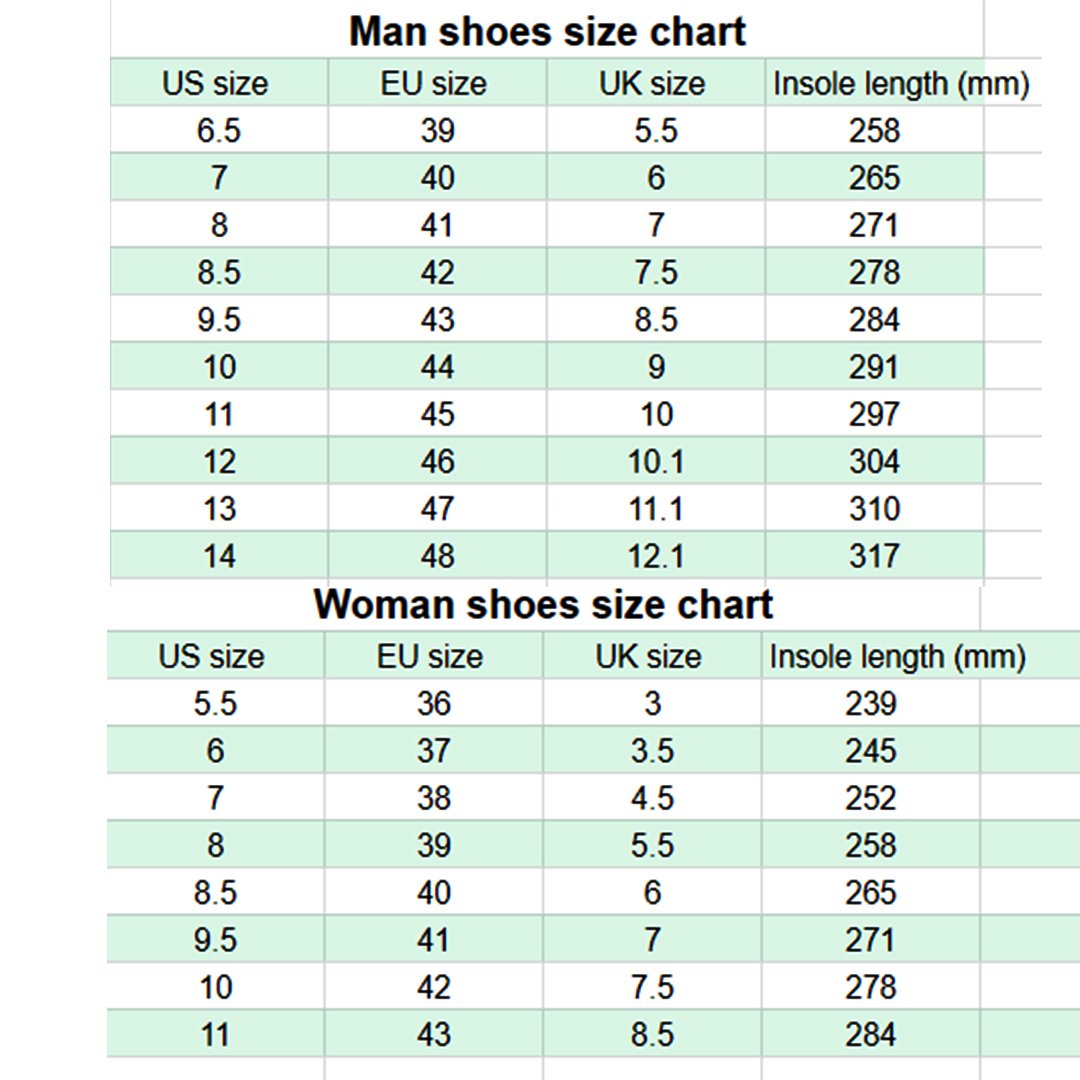Click the UK size 10.1 cell
1080x1080 pixels.
click(655, 462)
